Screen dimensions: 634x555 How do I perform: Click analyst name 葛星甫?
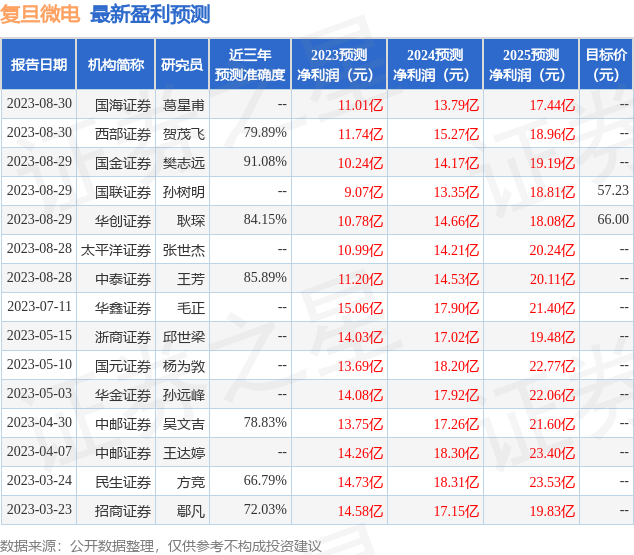tap(184, 105)
